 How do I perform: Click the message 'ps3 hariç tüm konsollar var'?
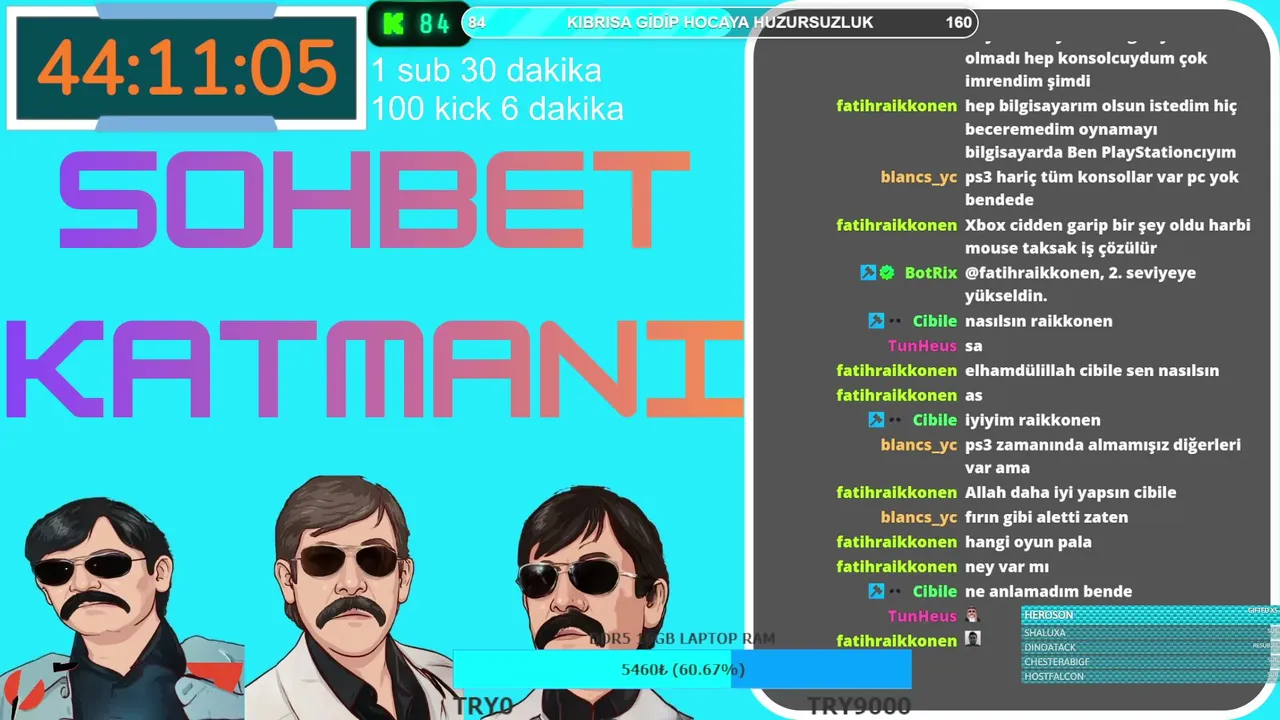click(x=1102, y=188)
